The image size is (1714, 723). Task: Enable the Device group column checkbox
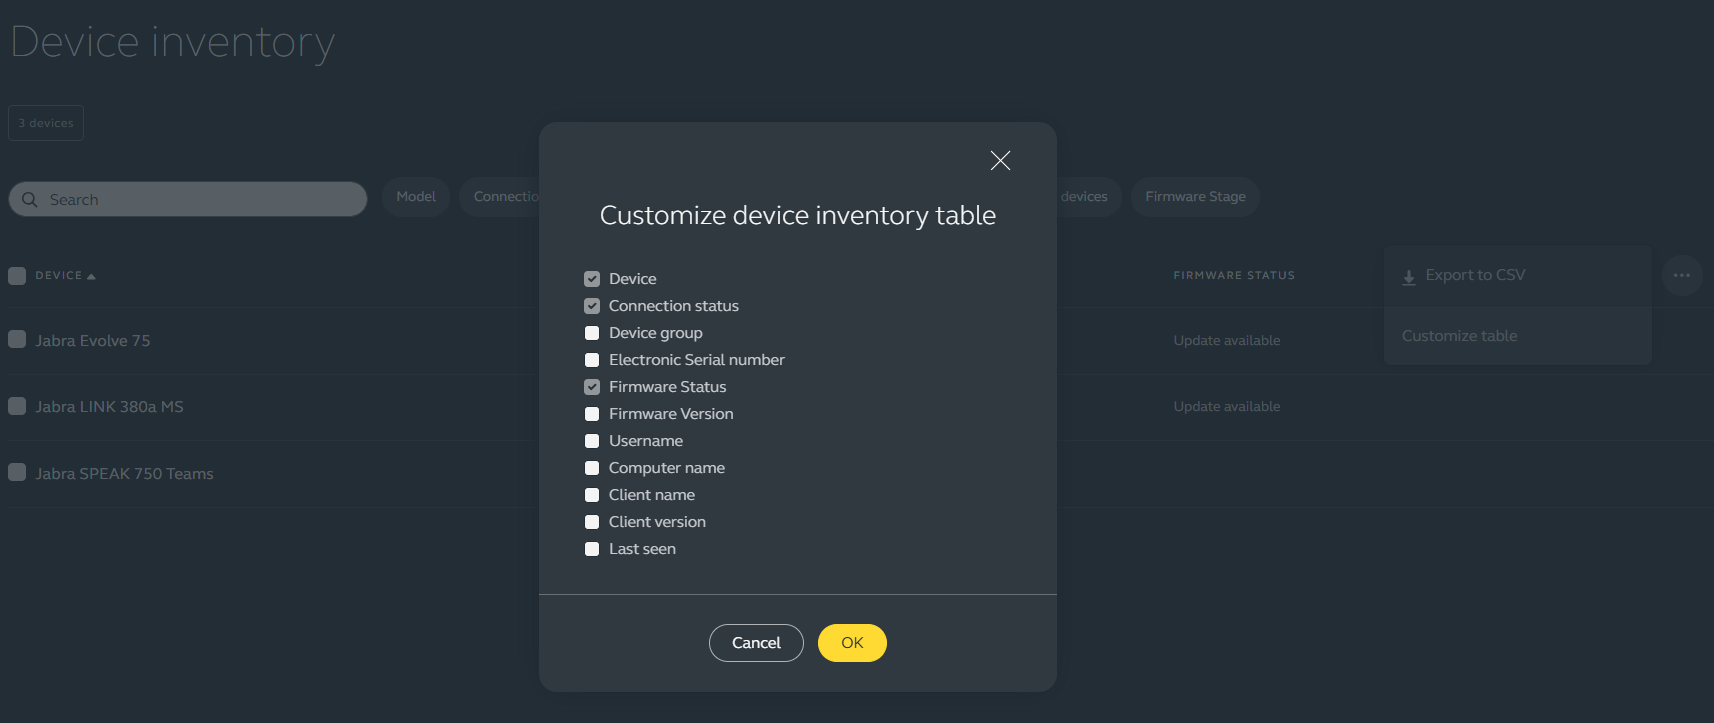(x=592, y=333)
